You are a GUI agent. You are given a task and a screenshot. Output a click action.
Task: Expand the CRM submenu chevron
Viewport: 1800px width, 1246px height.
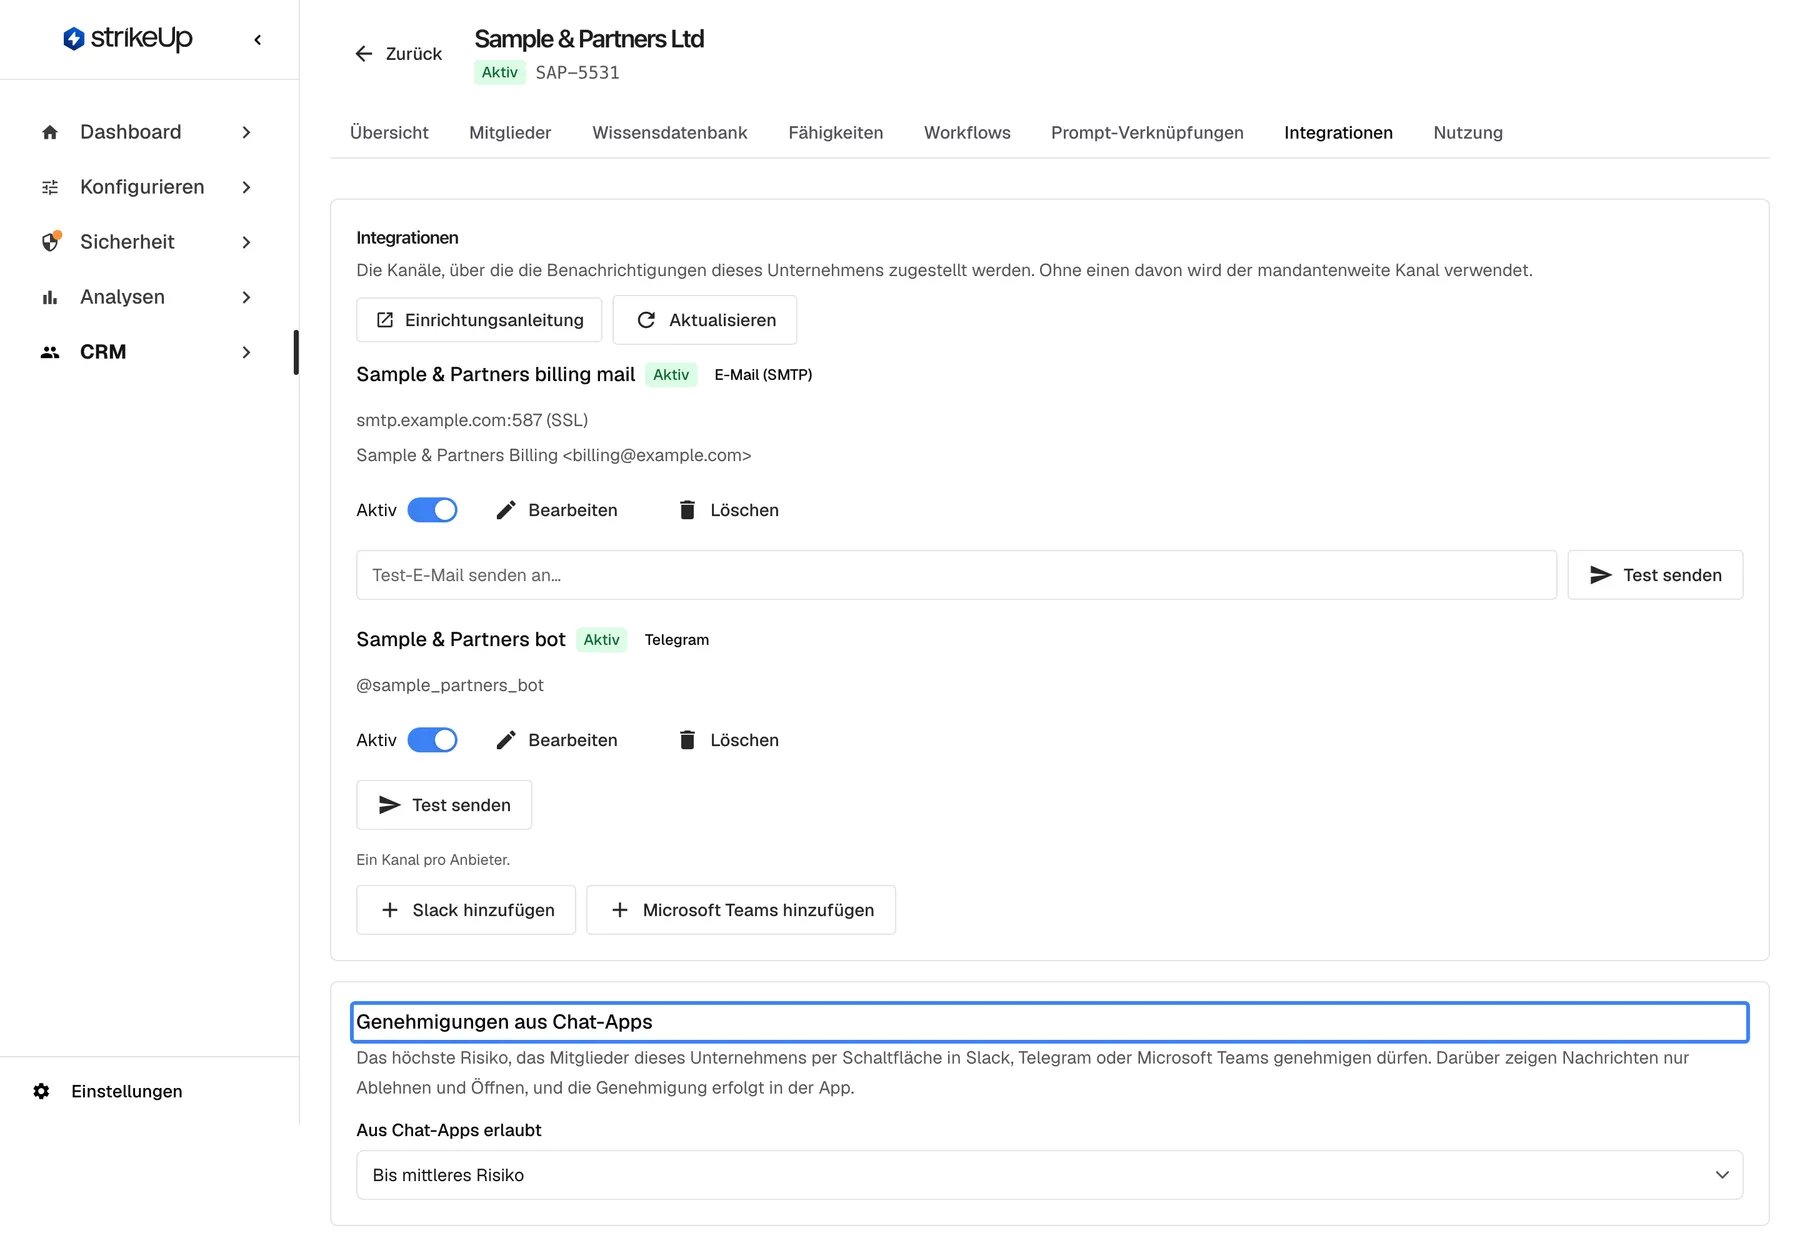pyautogui.click(x=246, y=352)
